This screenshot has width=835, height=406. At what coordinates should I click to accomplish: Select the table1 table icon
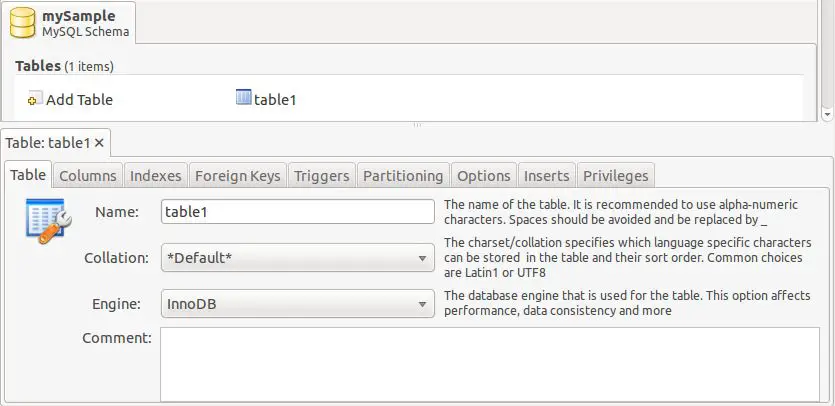tap(243, 98)
